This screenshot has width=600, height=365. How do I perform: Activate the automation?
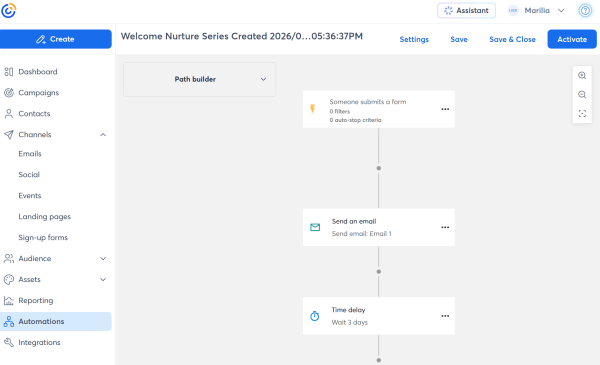tap(572, 39)
